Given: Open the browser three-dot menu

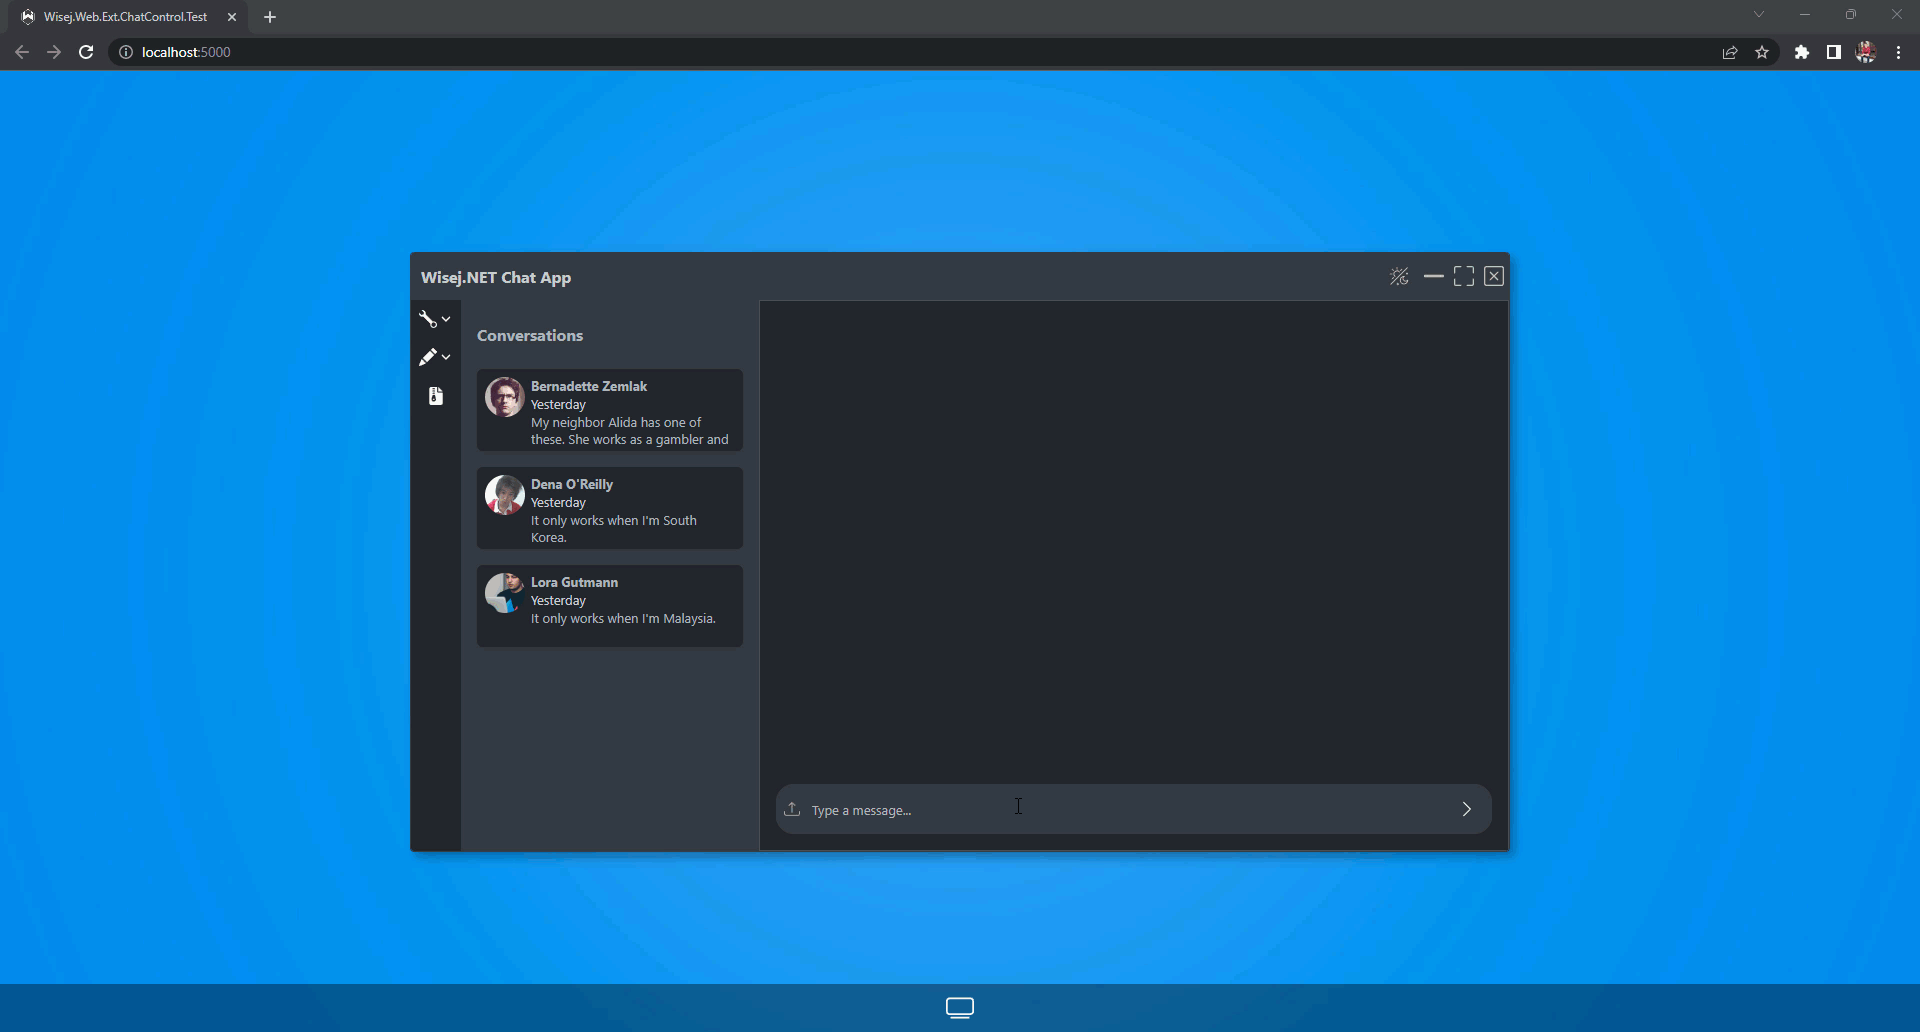Looking at the screenshot, I should coord(1898,52).
